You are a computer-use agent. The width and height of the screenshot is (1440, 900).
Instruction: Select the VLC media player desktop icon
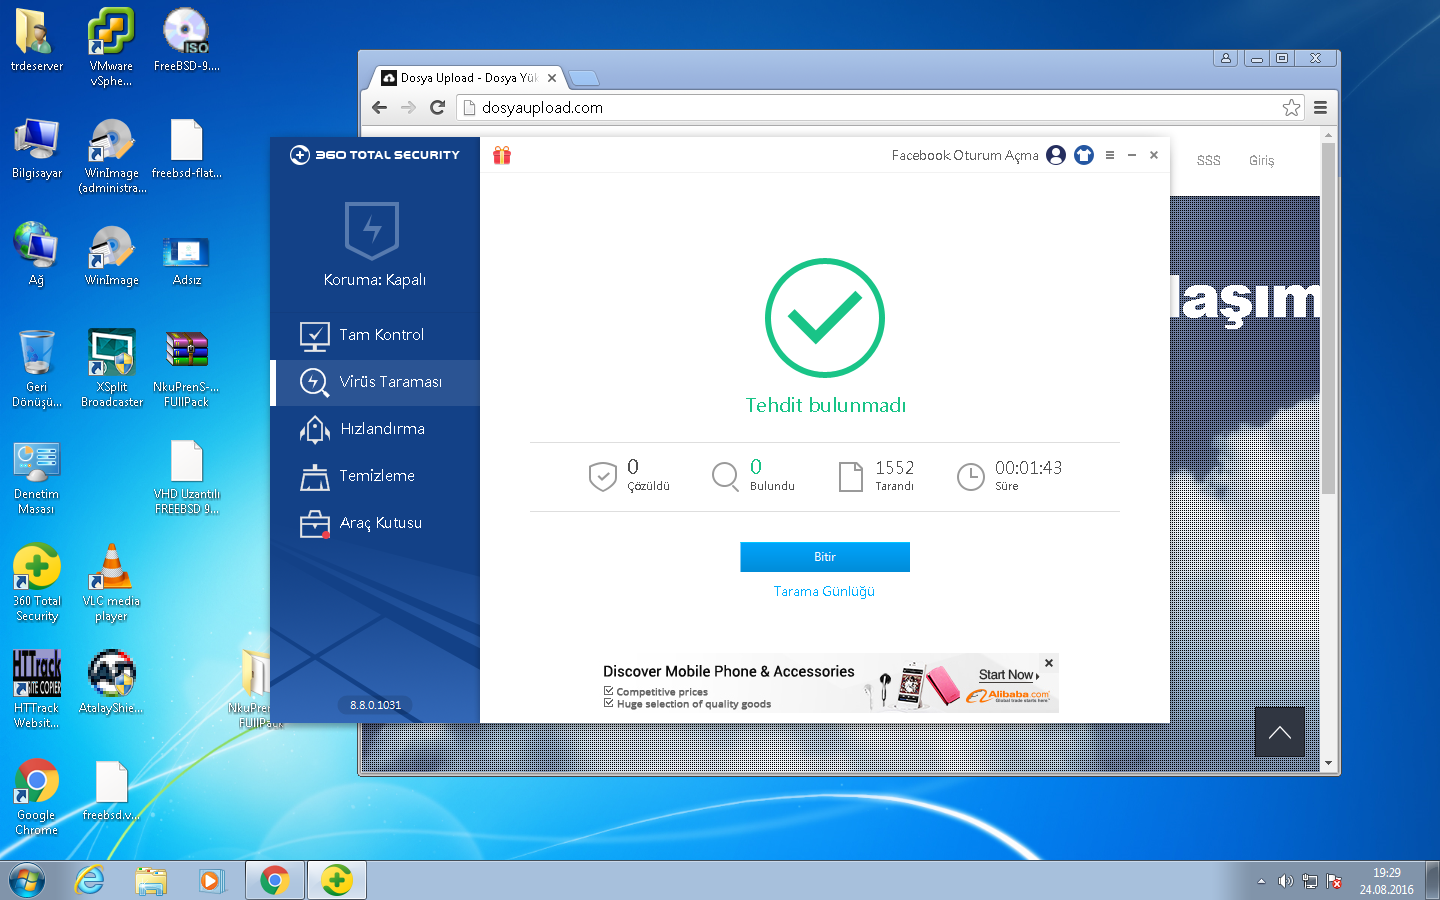click(x=112, y=583)
